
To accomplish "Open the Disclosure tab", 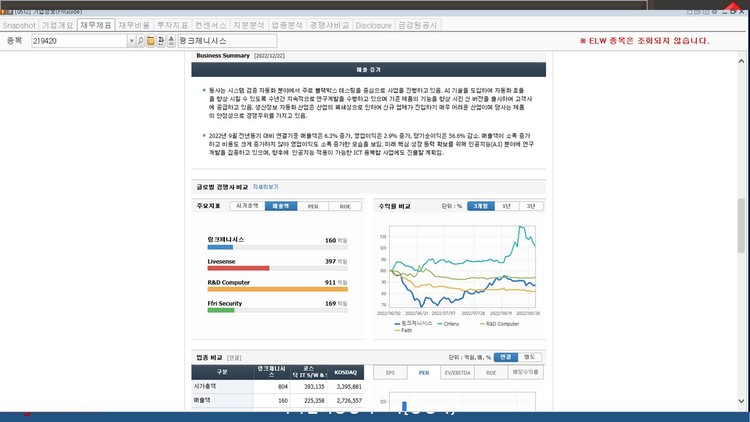I will (x=373, y=25).
